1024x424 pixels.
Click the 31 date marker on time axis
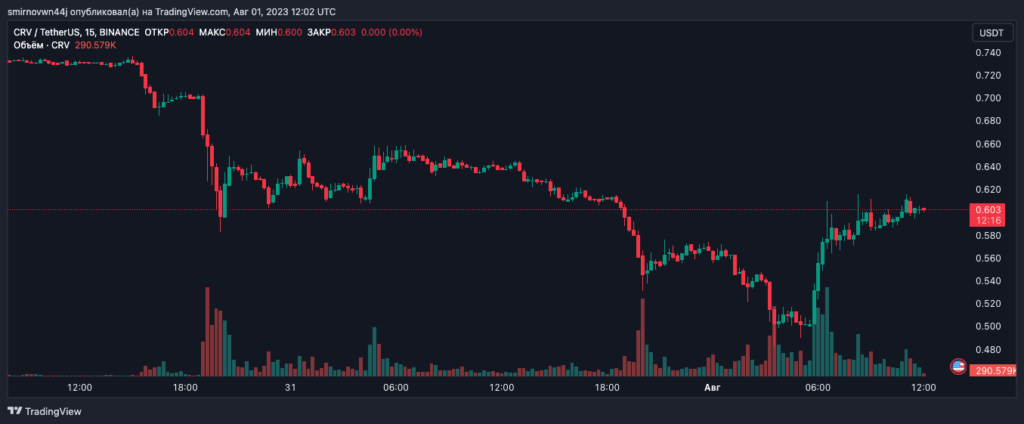click(290, 387)
